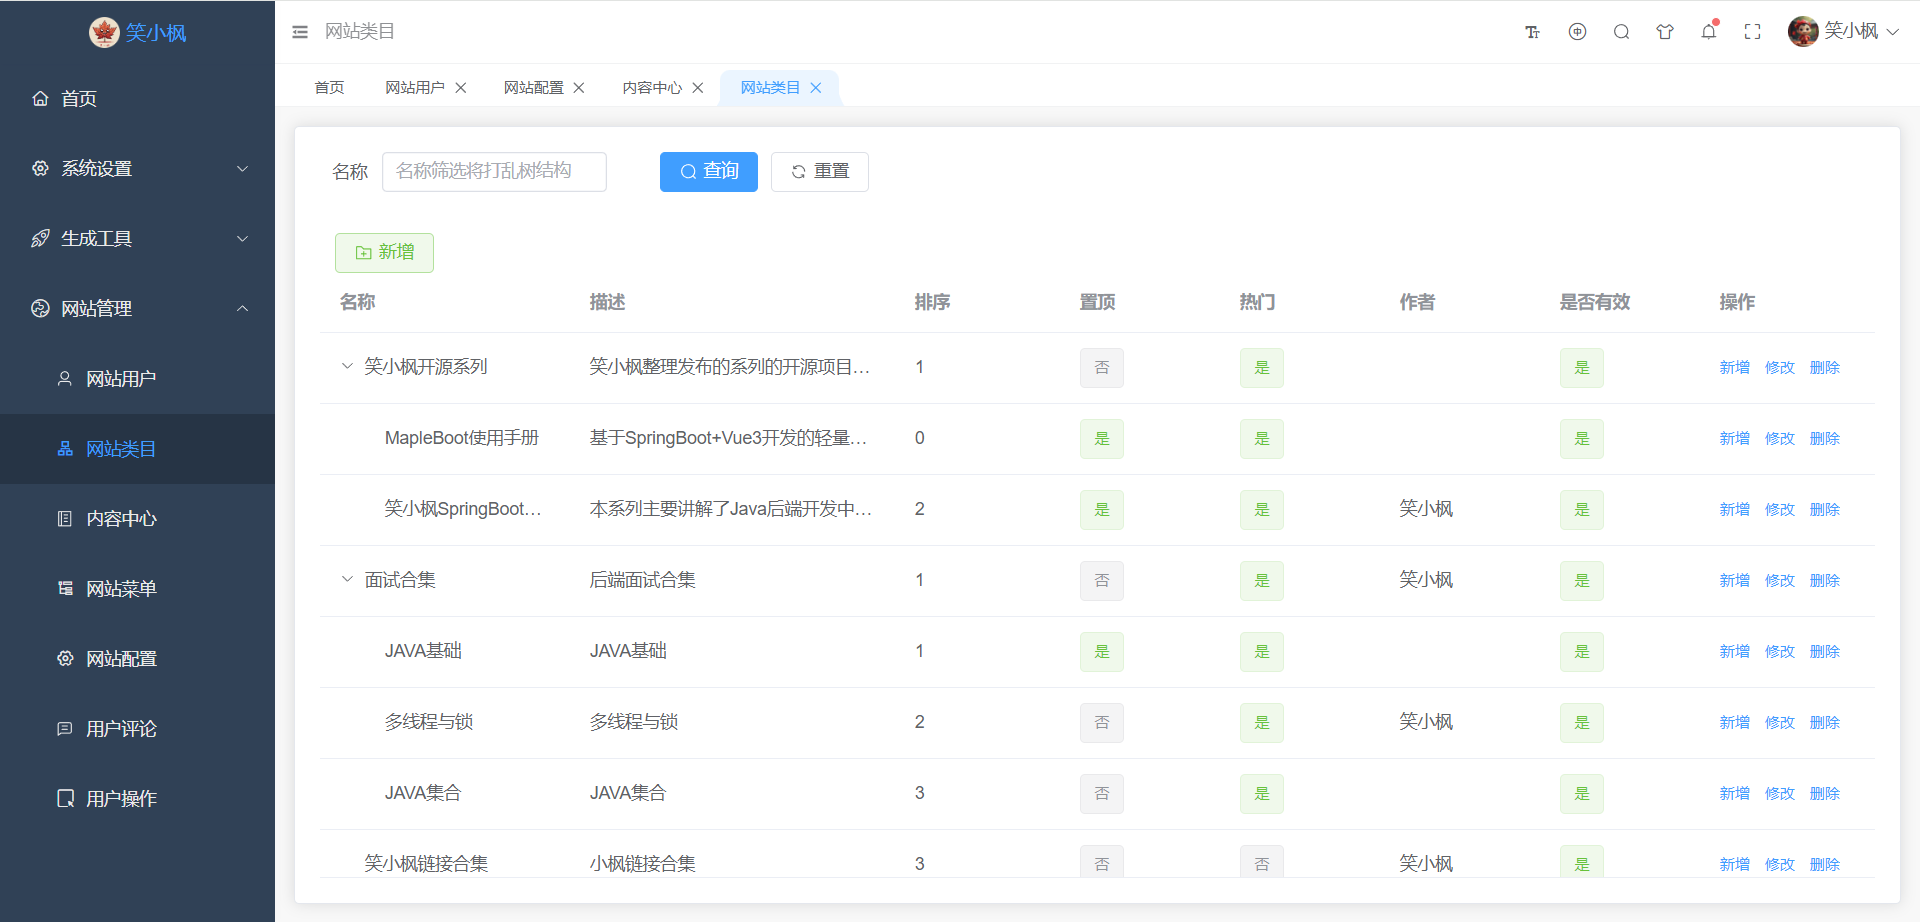1920x922 pixels.
Task: Toggle the sidebar collapse hamburger icon
Action: [x=300, y=32]
